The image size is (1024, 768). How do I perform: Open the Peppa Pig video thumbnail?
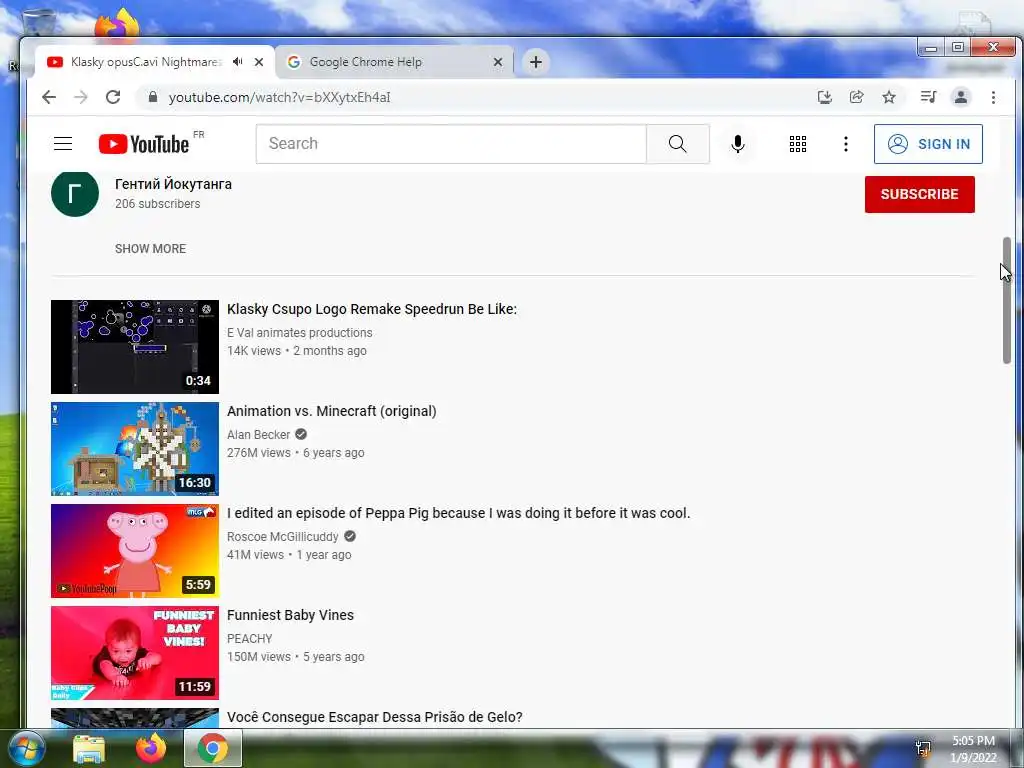pyautogui.click(x=135, y=551)
